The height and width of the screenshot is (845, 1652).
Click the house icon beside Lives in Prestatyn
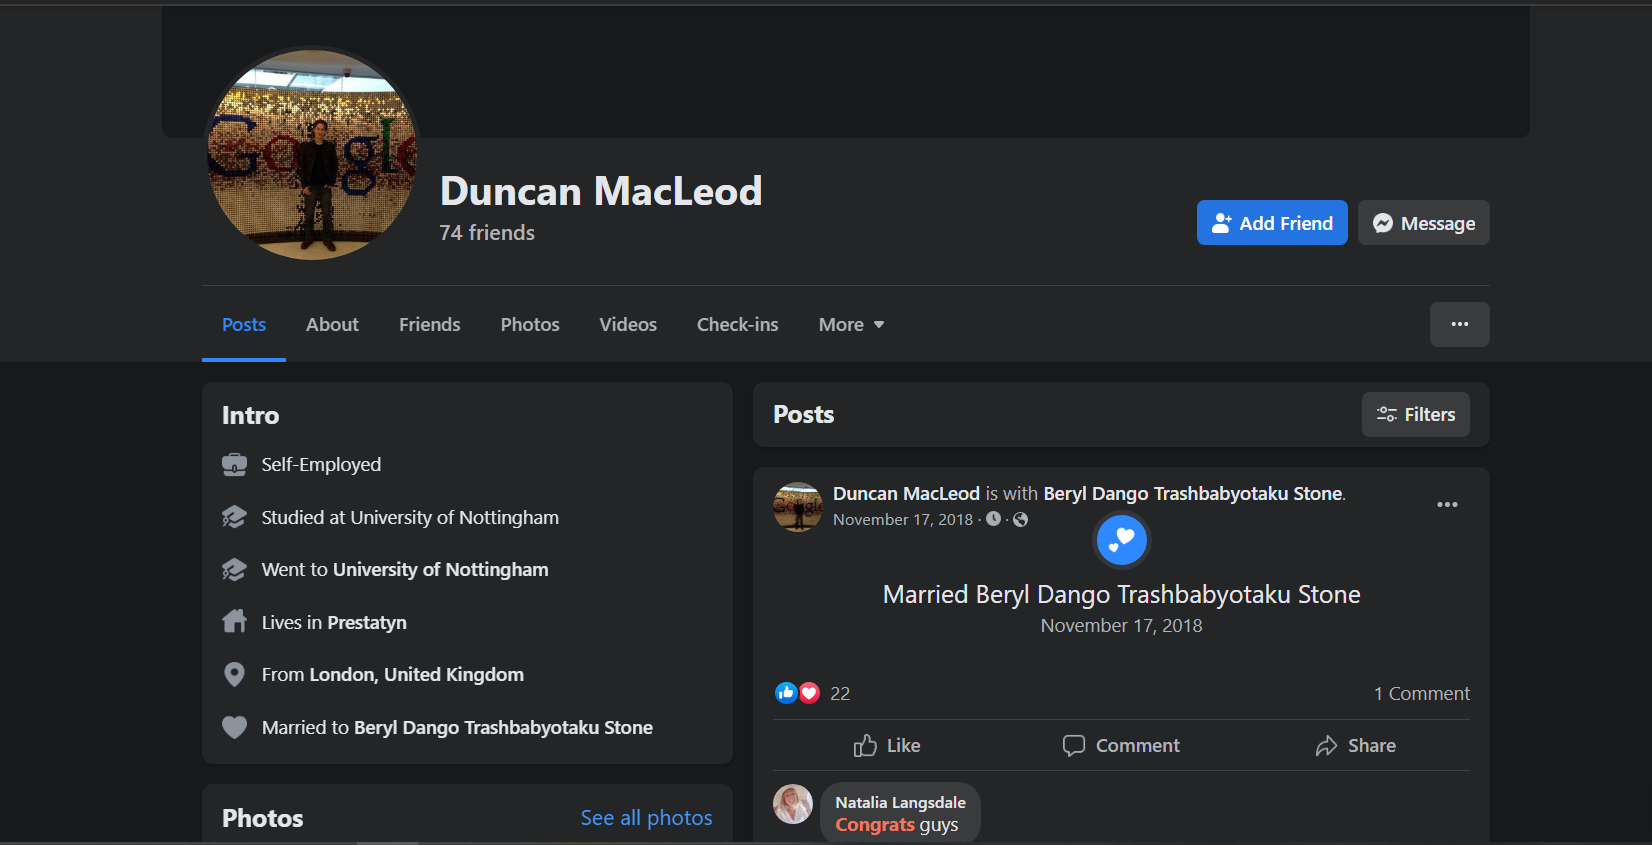(234, 622)
